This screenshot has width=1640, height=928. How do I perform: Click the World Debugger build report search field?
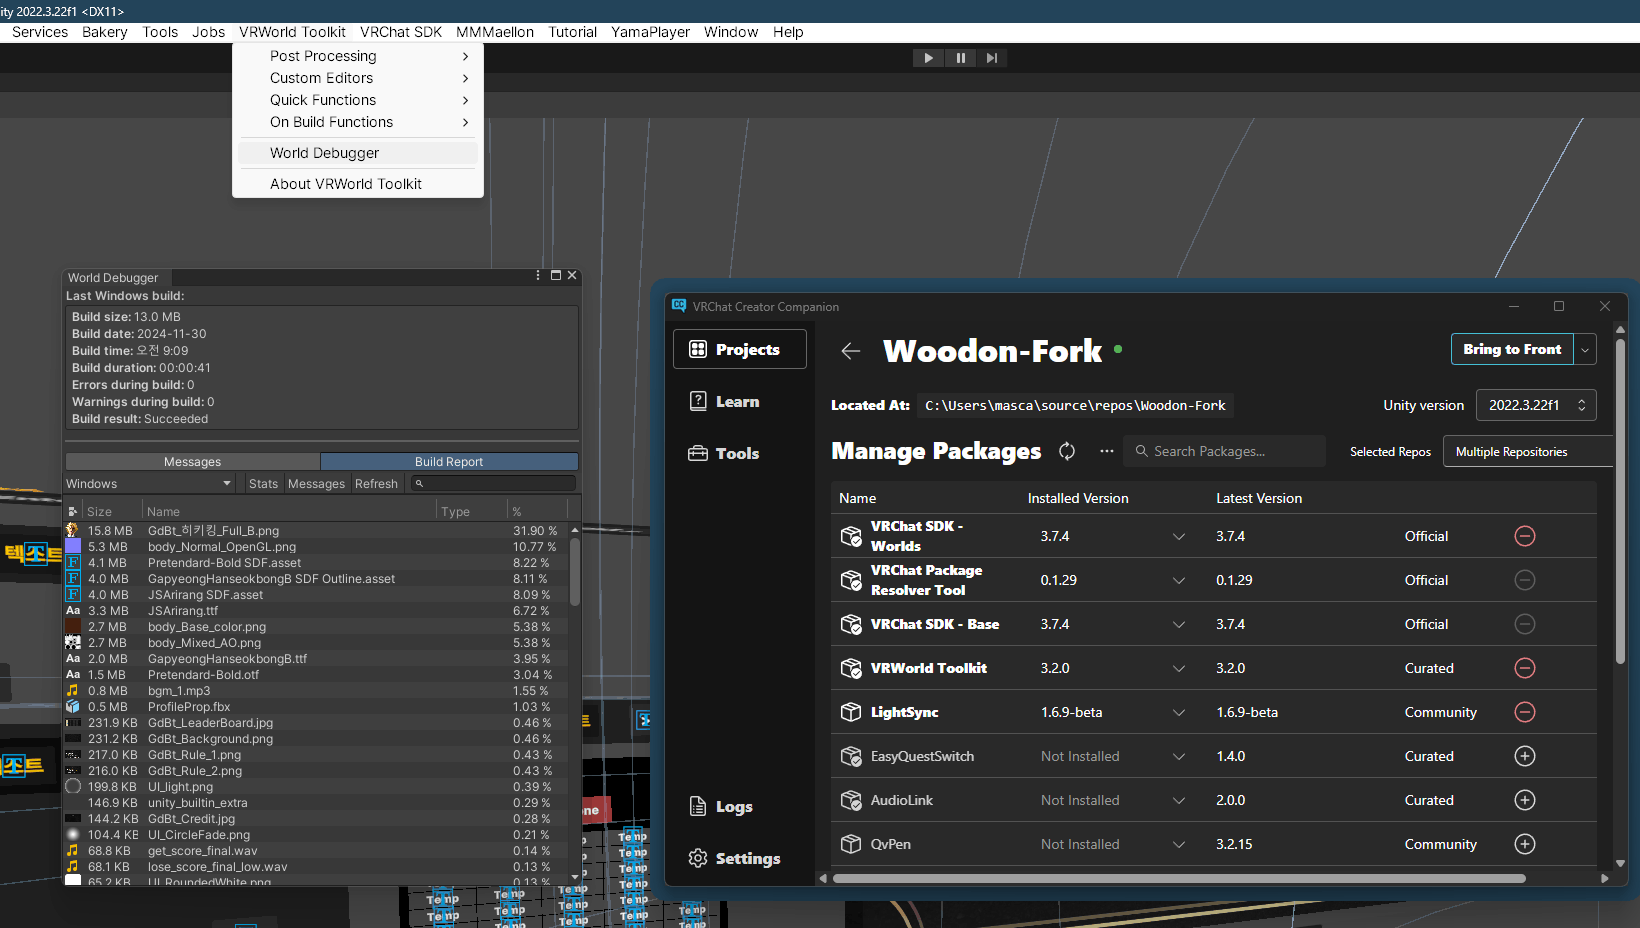tap(494, 483)
